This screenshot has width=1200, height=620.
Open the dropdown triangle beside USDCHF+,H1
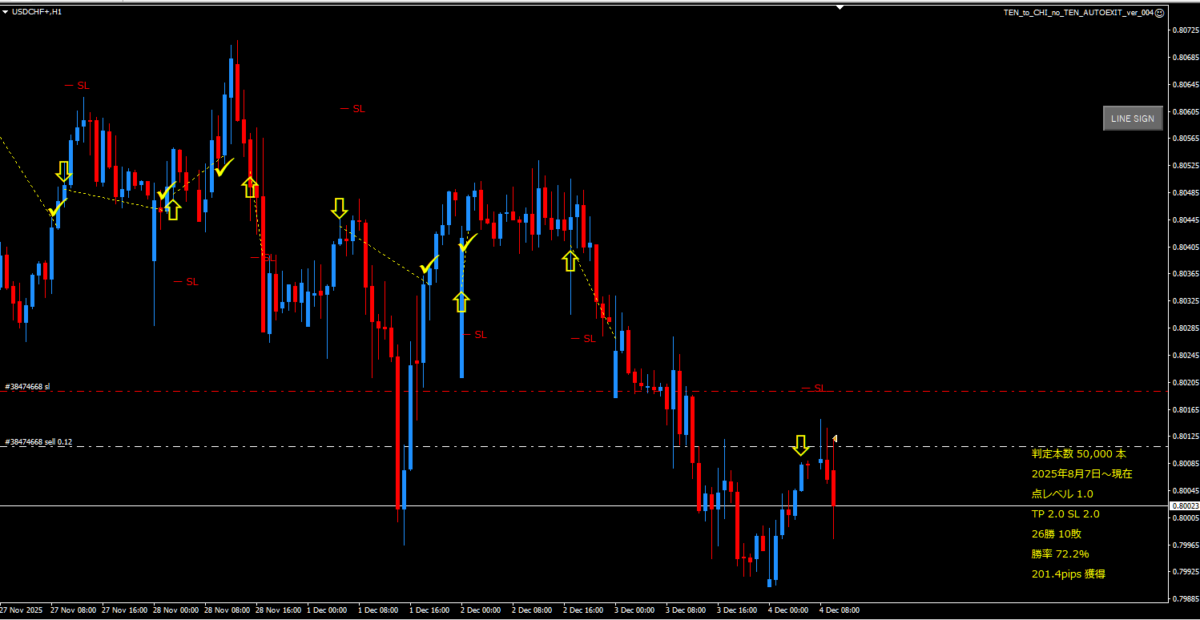click(5, 12)
